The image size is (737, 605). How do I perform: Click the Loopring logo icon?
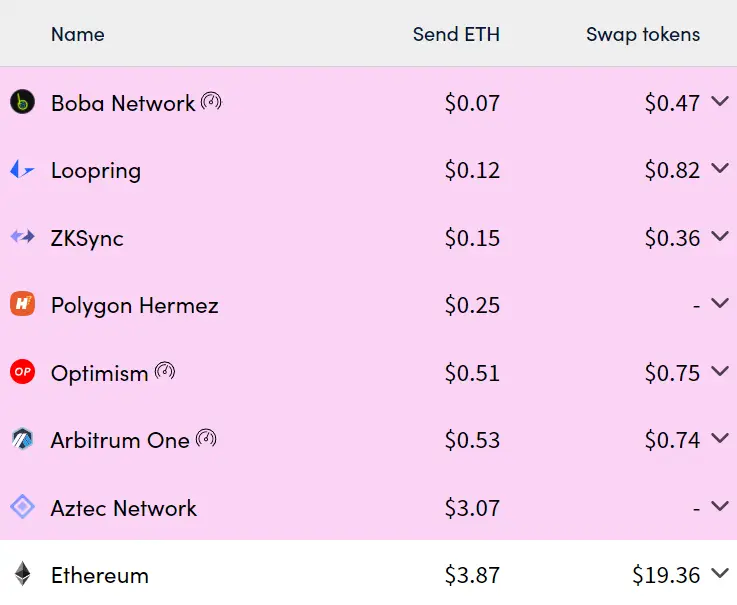(x=22, y=170)
